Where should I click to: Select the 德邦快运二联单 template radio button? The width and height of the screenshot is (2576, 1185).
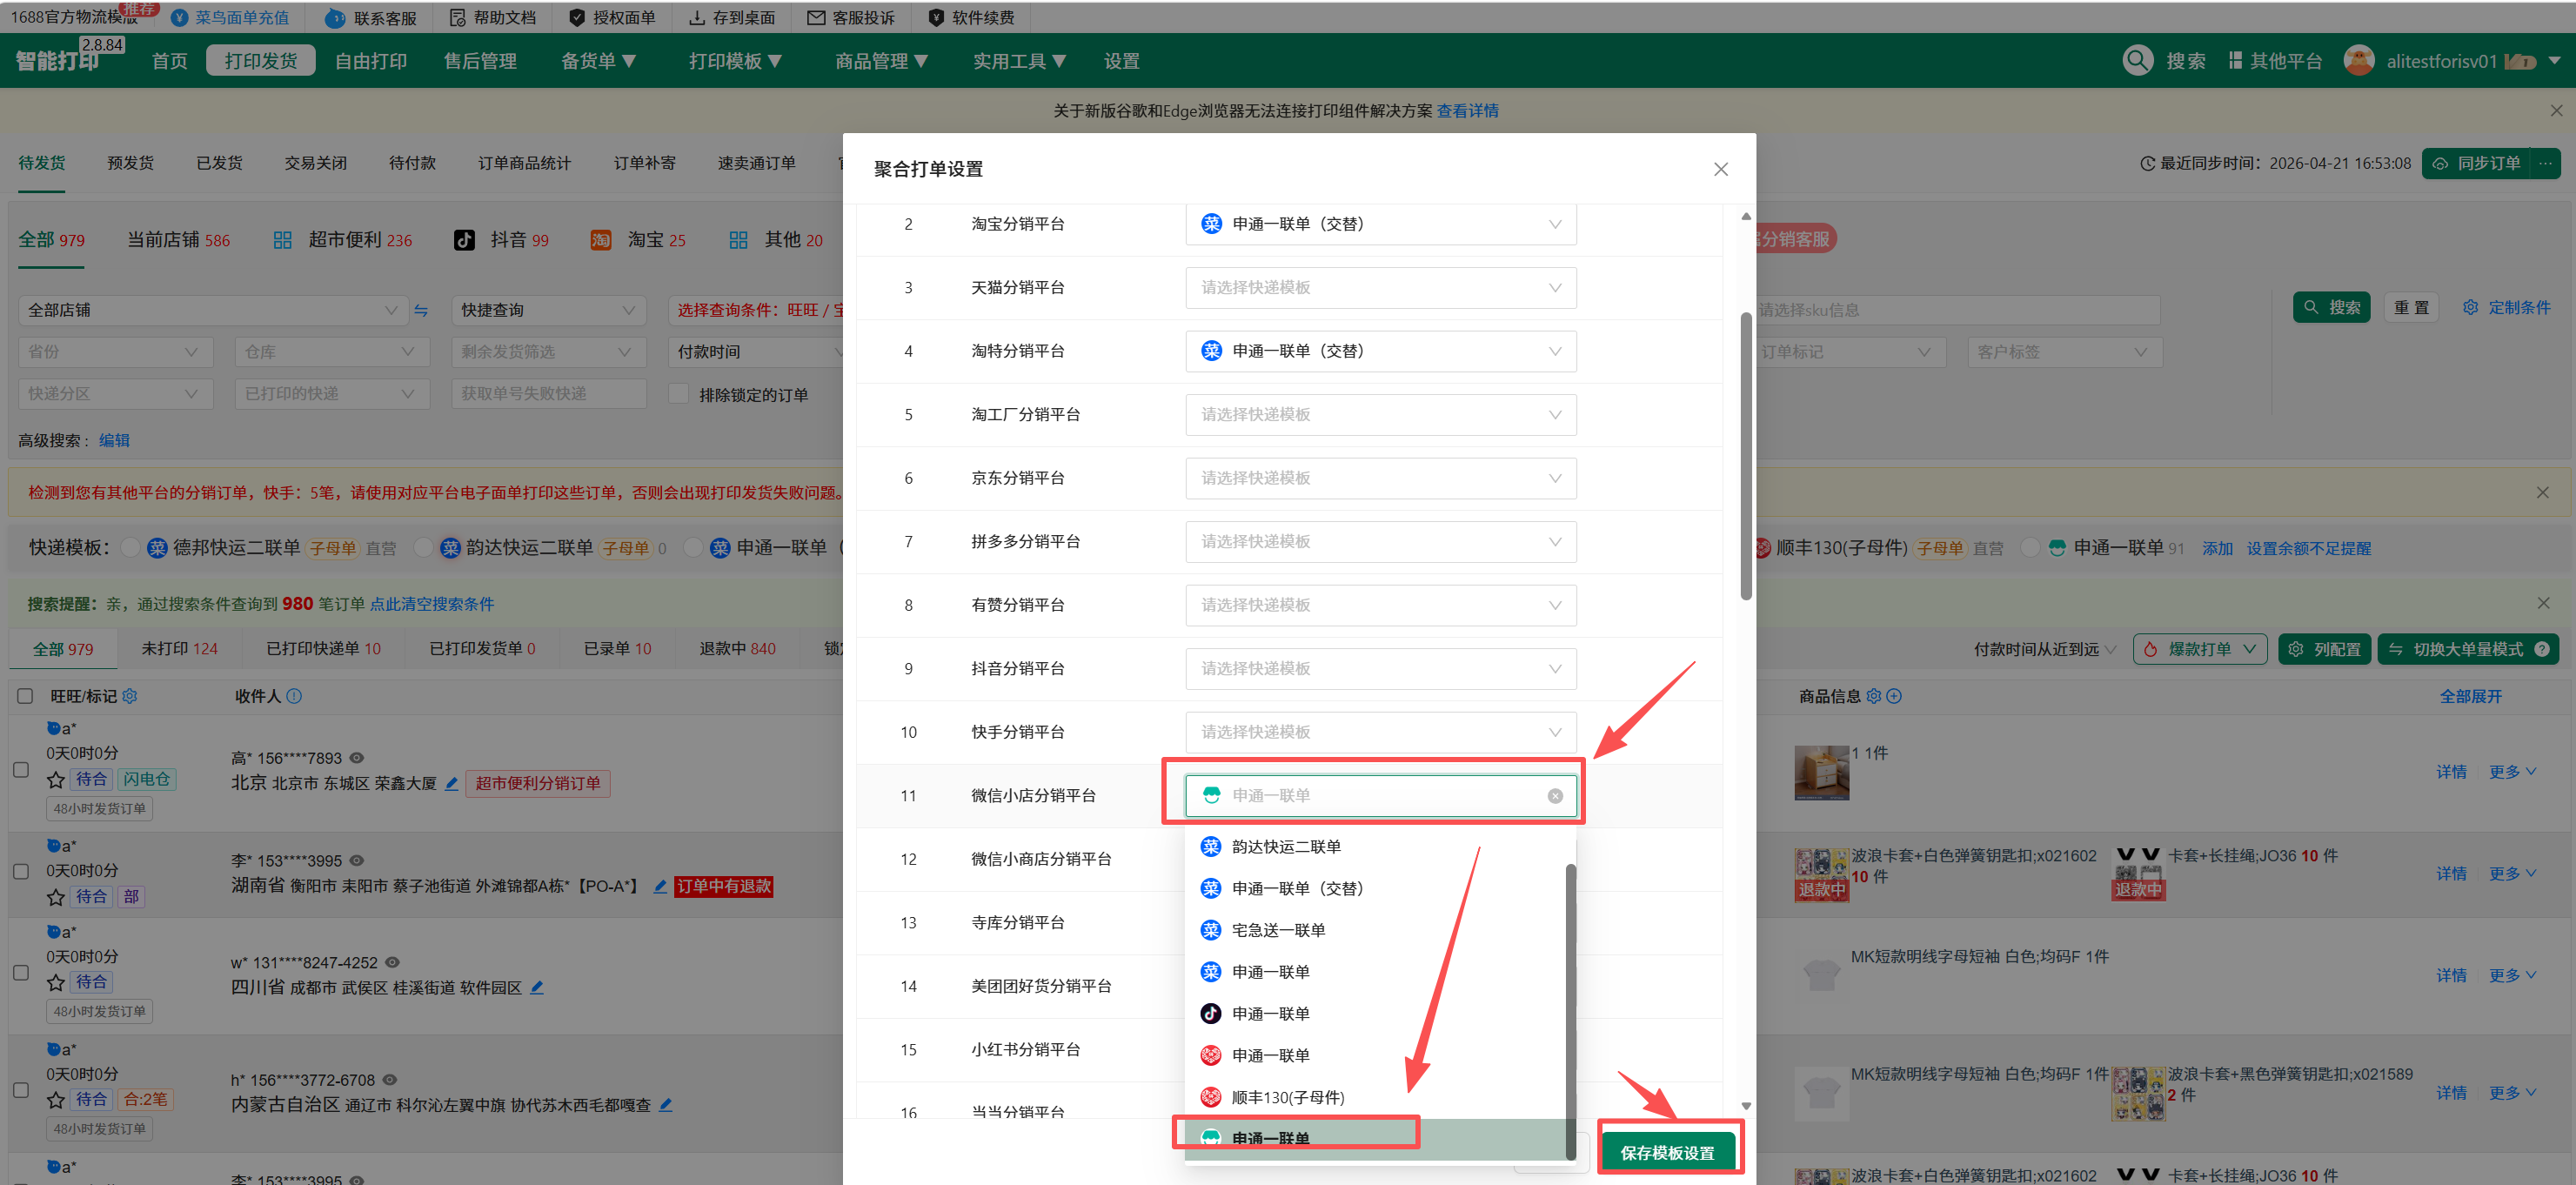[x=130, y=548]
